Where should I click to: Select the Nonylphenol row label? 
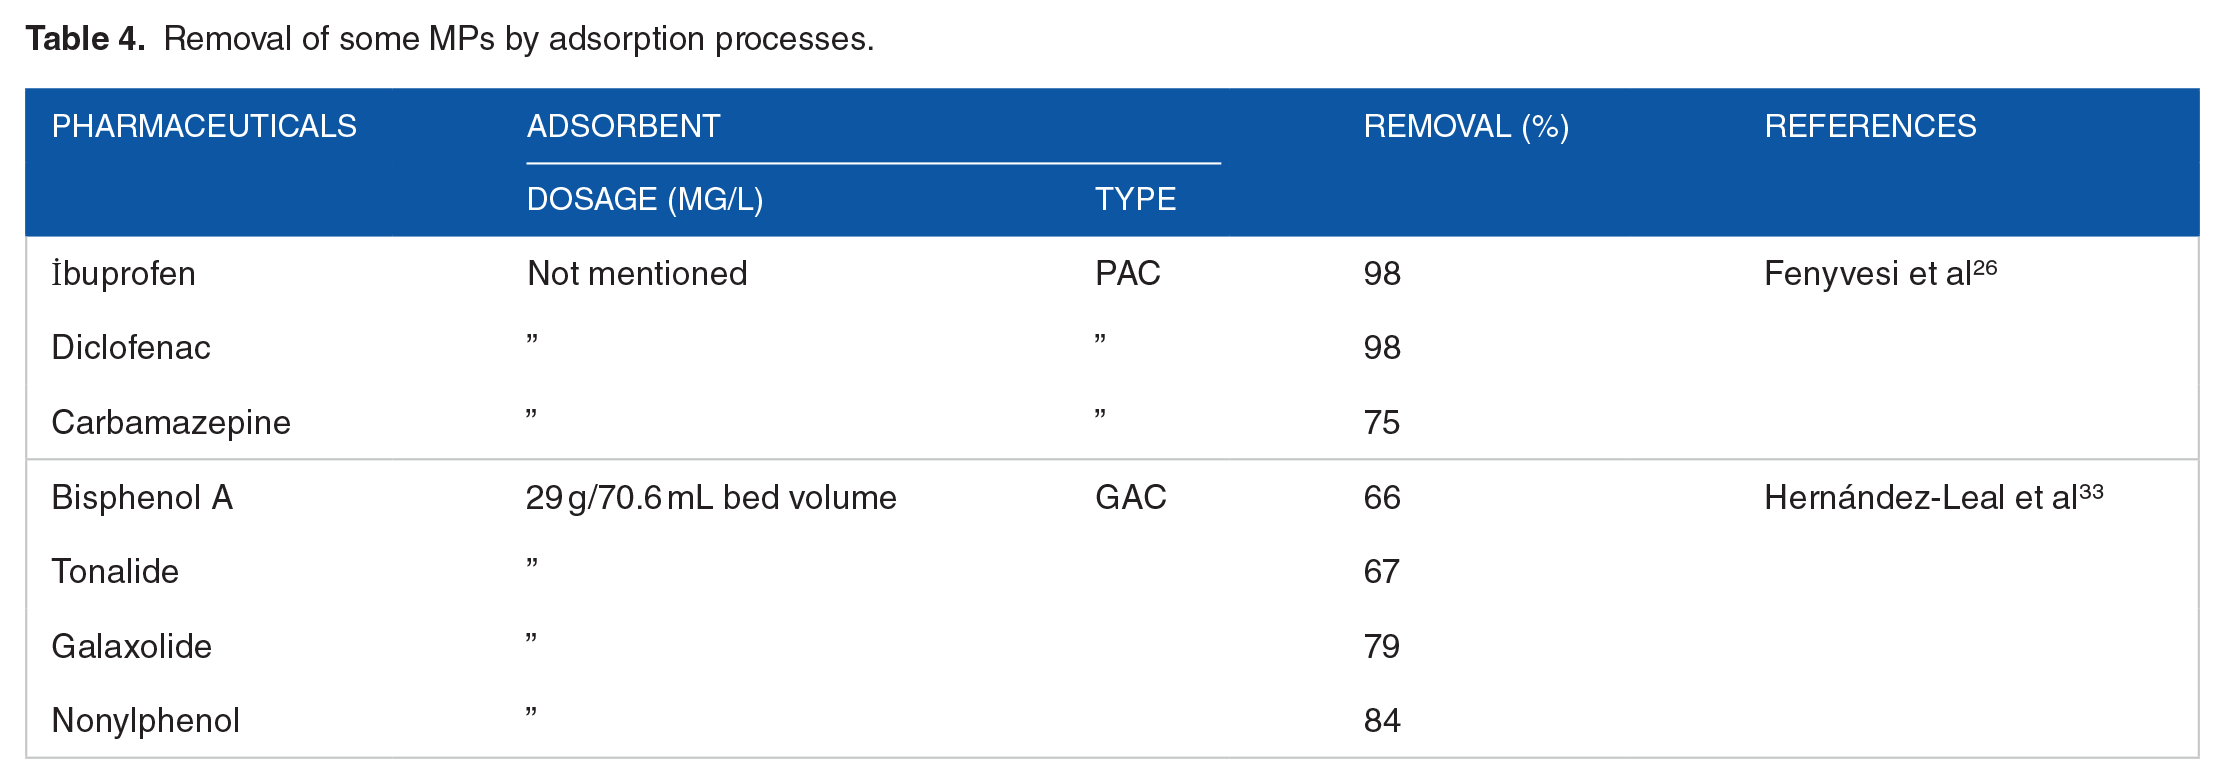[145, 721]
